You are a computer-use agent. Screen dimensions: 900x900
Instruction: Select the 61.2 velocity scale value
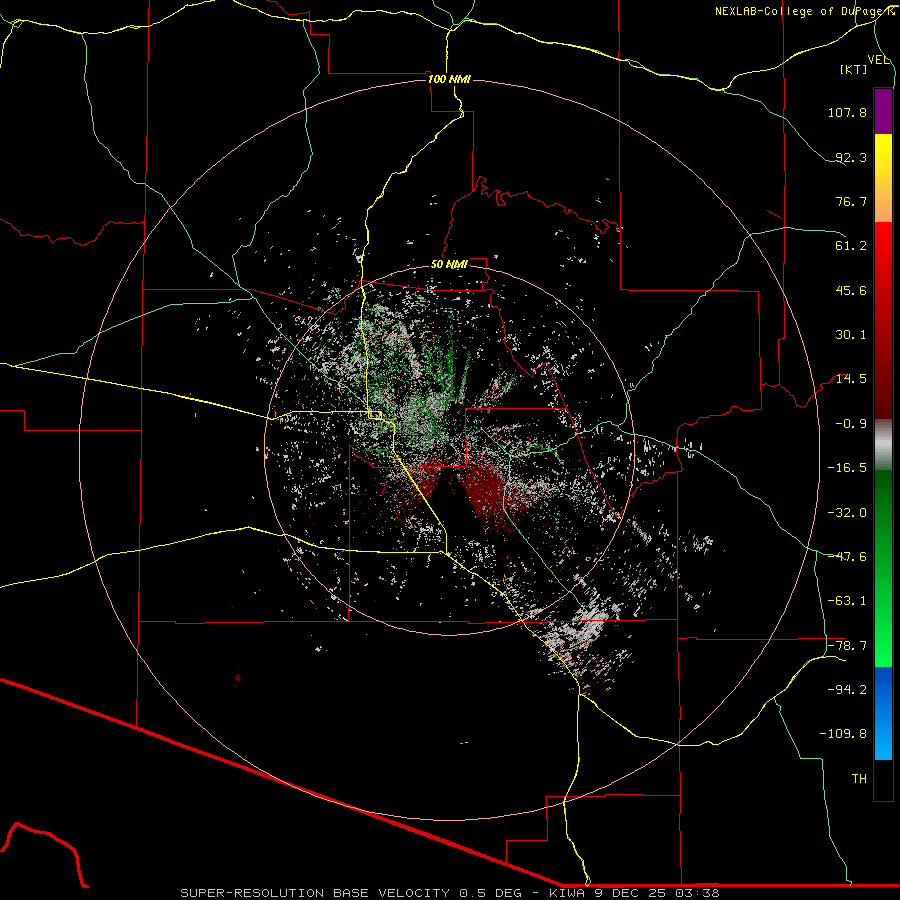pyautogui.click(x=851, y=246)
